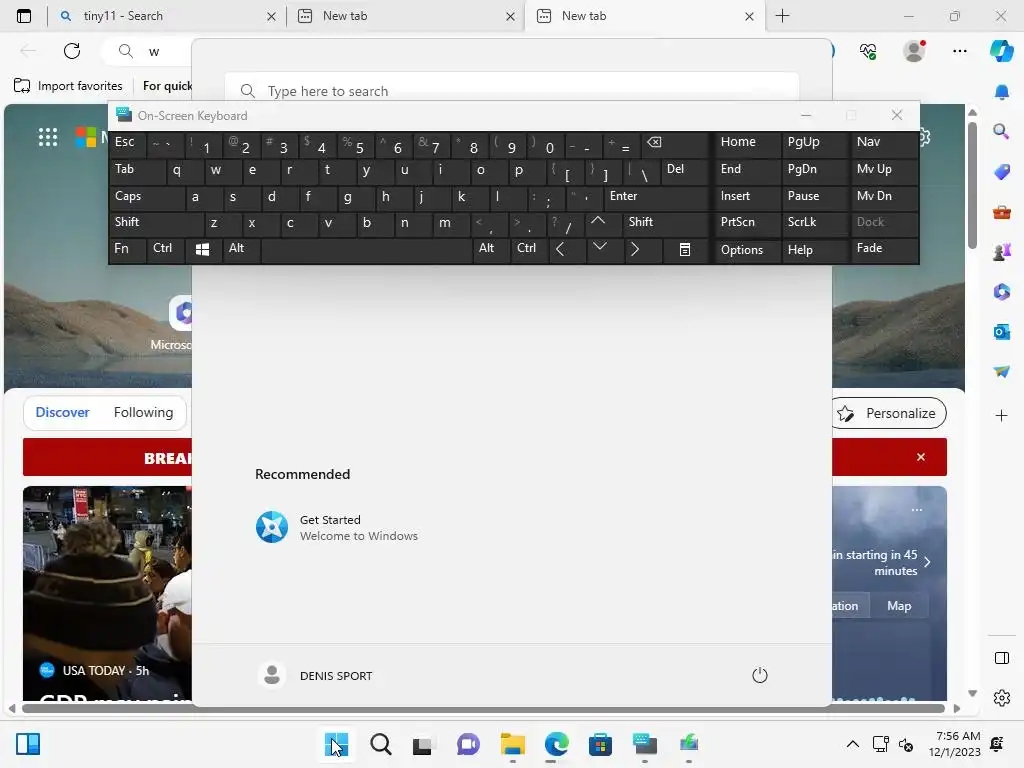The height and width of the screenshot is (768, 1024).
Task: Open File Explorer from the taskbar
Action: (x=513, y=744)
